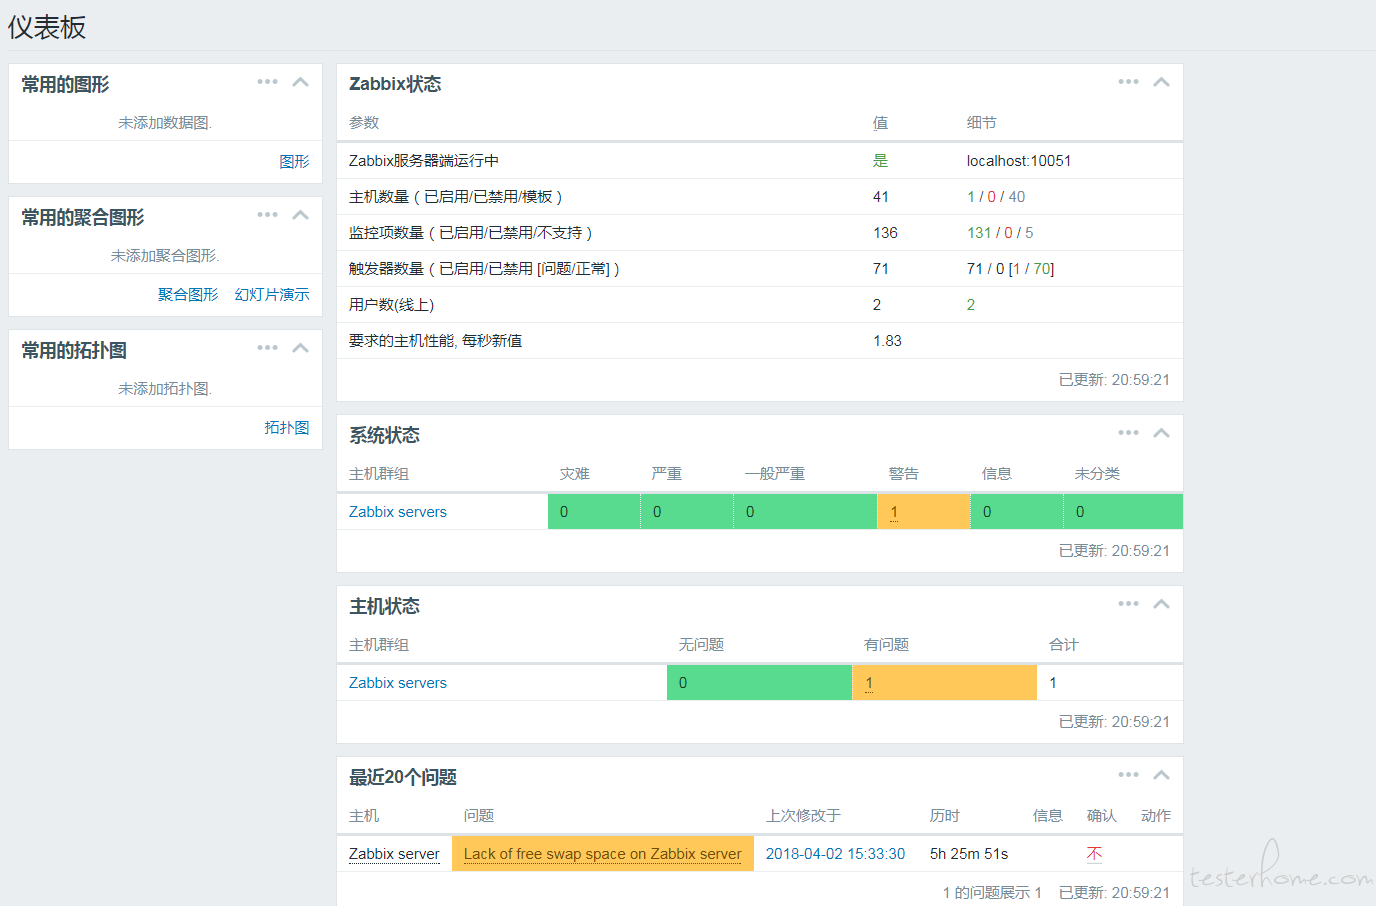Open the 幻灯片演示 link
The height and width of the screenshot is (906, 1376).
[272, 295]
